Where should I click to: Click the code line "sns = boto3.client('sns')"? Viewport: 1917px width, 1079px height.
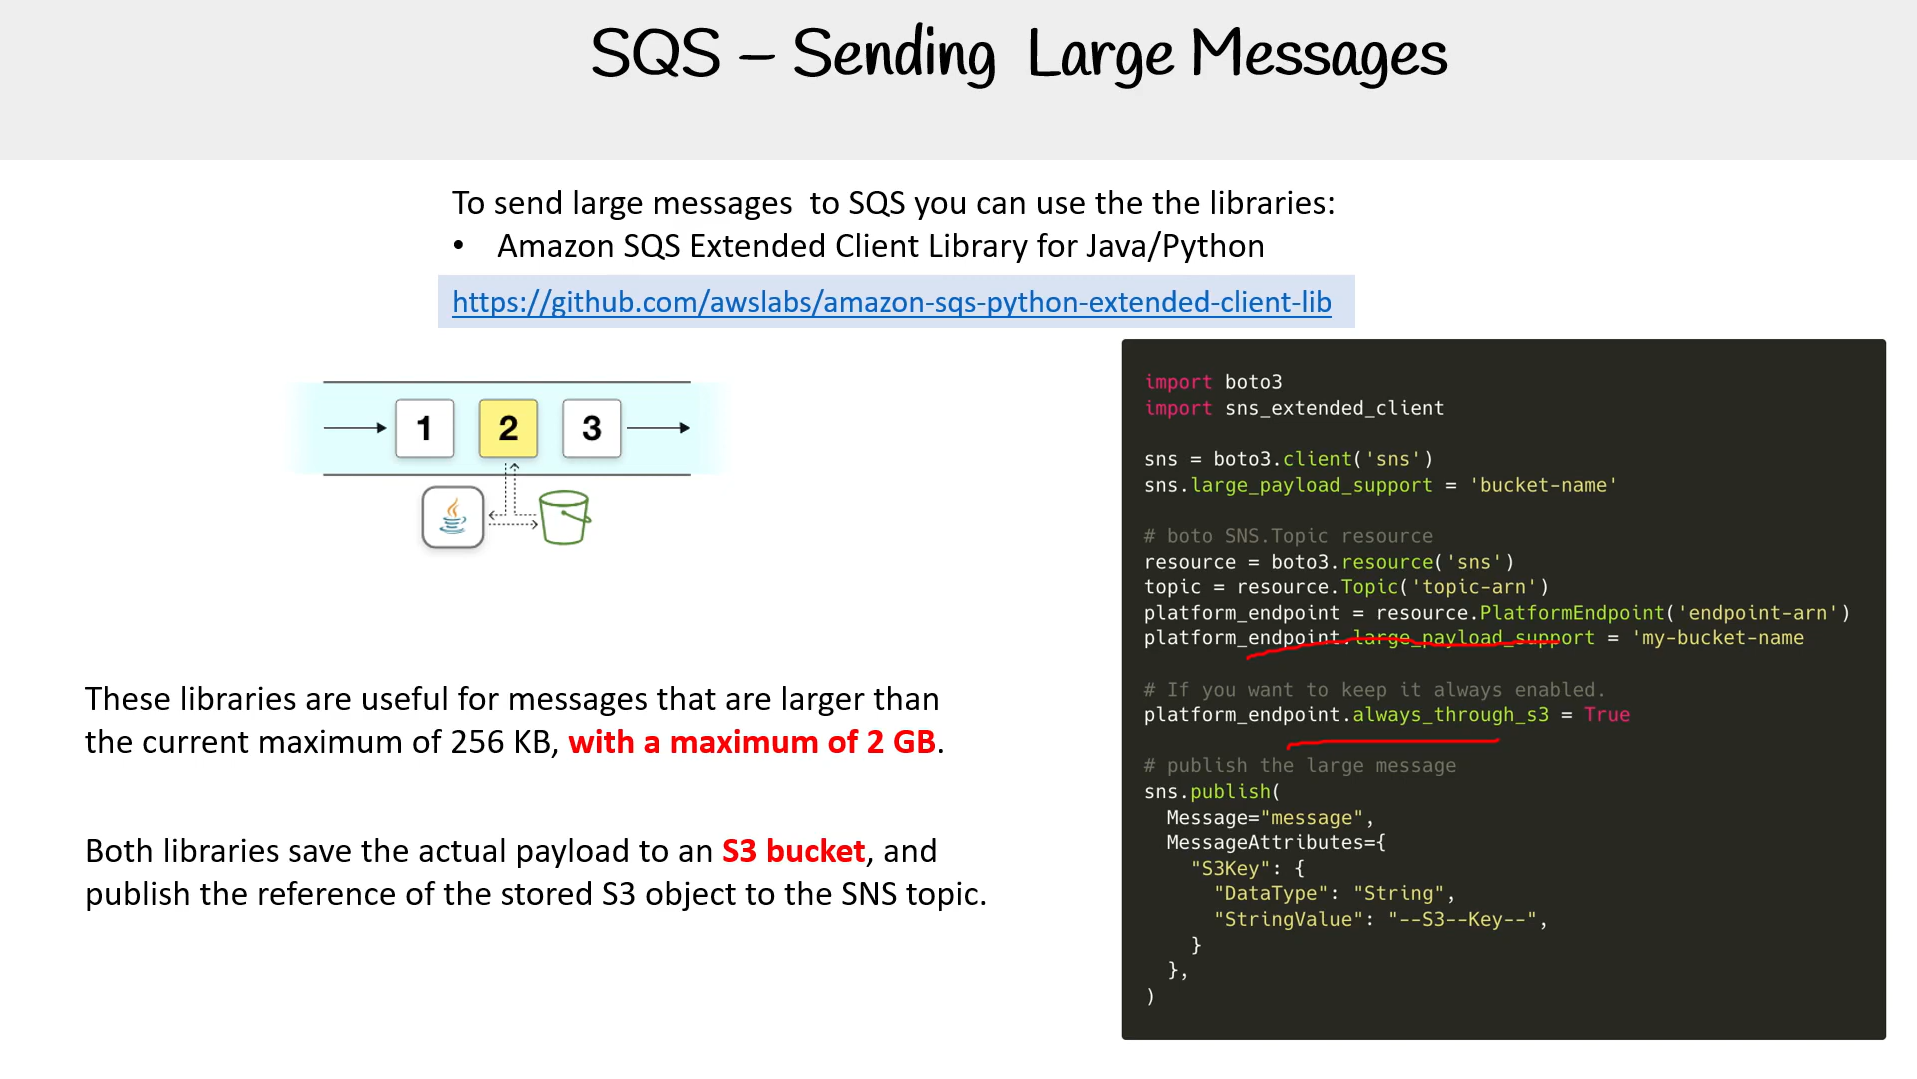(1289, 459)
